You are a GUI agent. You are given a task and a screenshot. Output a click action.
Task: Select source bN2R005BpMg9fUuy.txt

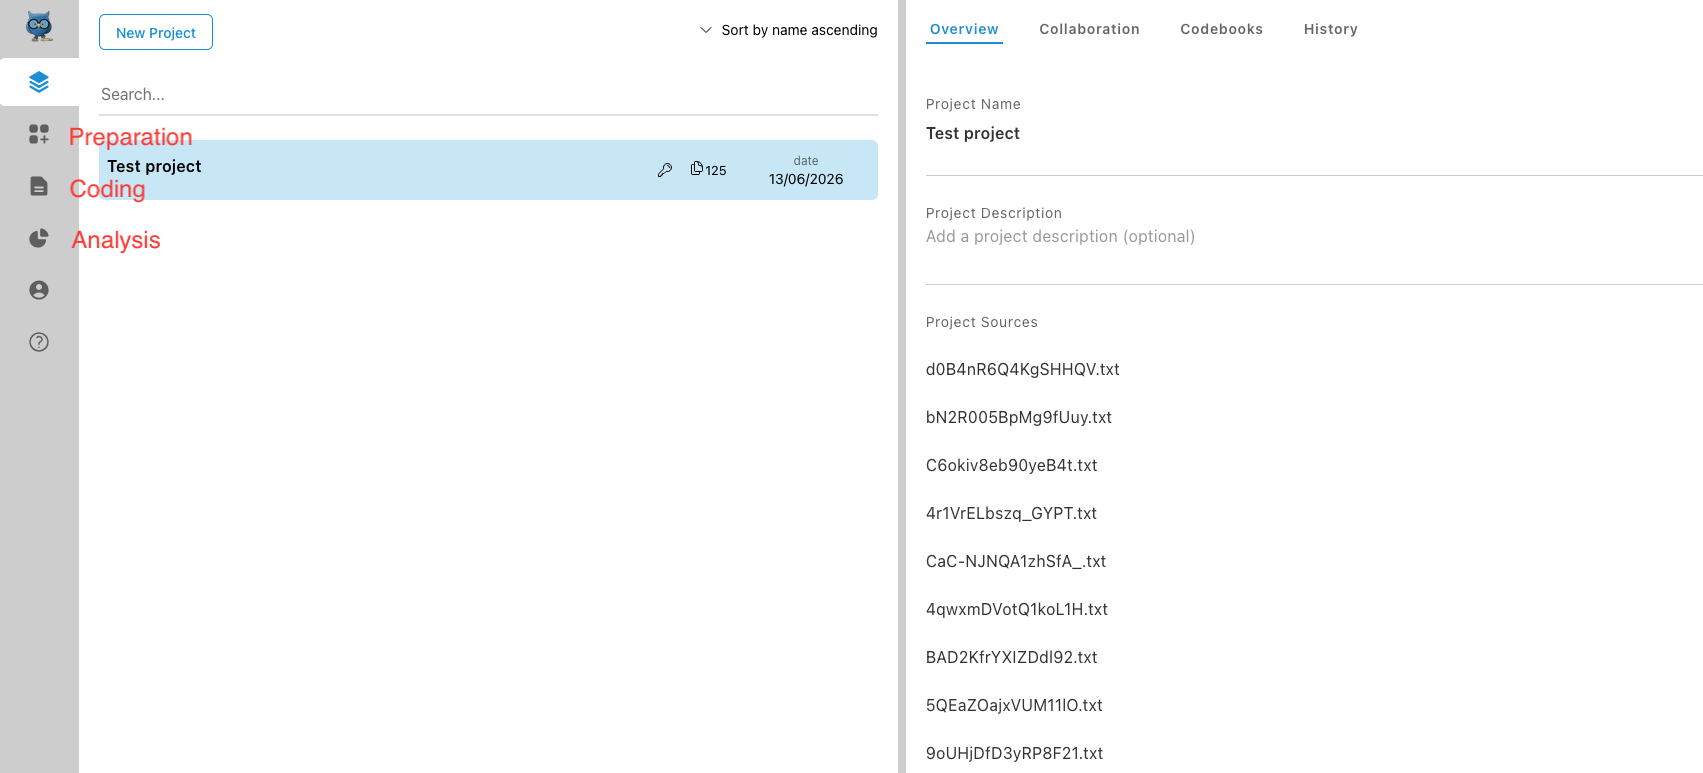[x=1018, y=417]
